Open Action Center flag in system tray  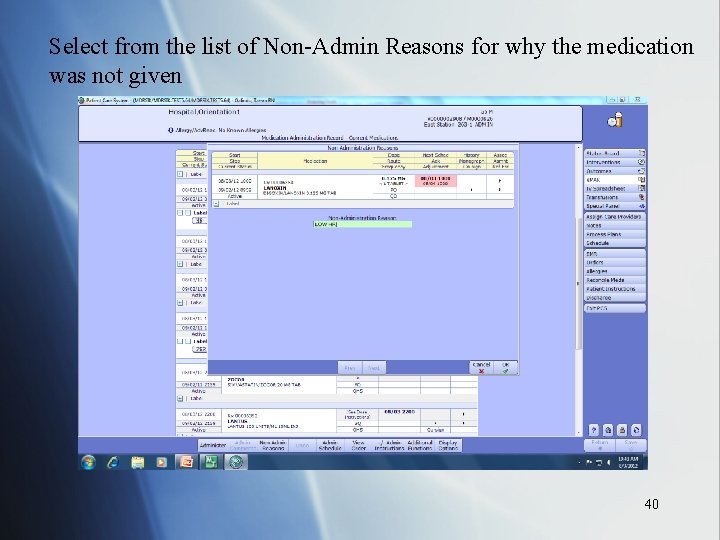[589, 462]
